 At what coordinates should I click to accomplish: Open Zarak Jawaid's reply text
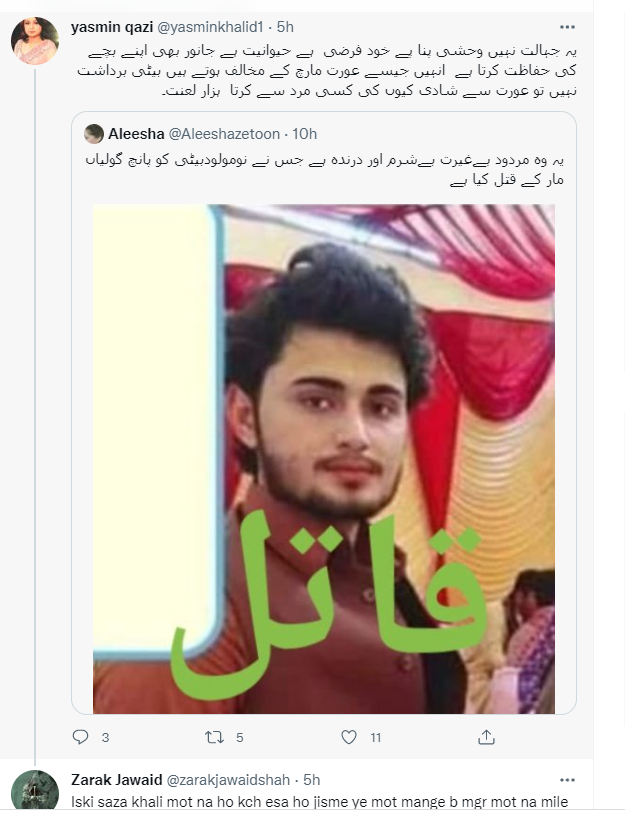tap(320, 802)
